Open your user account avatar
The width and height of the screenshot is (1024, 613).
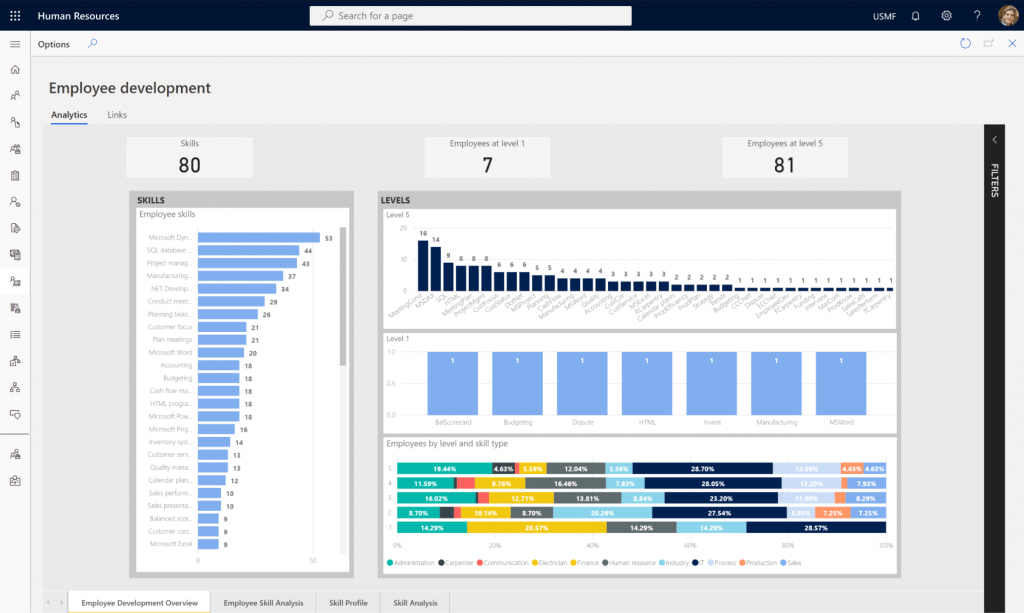tap(1008, 15)
